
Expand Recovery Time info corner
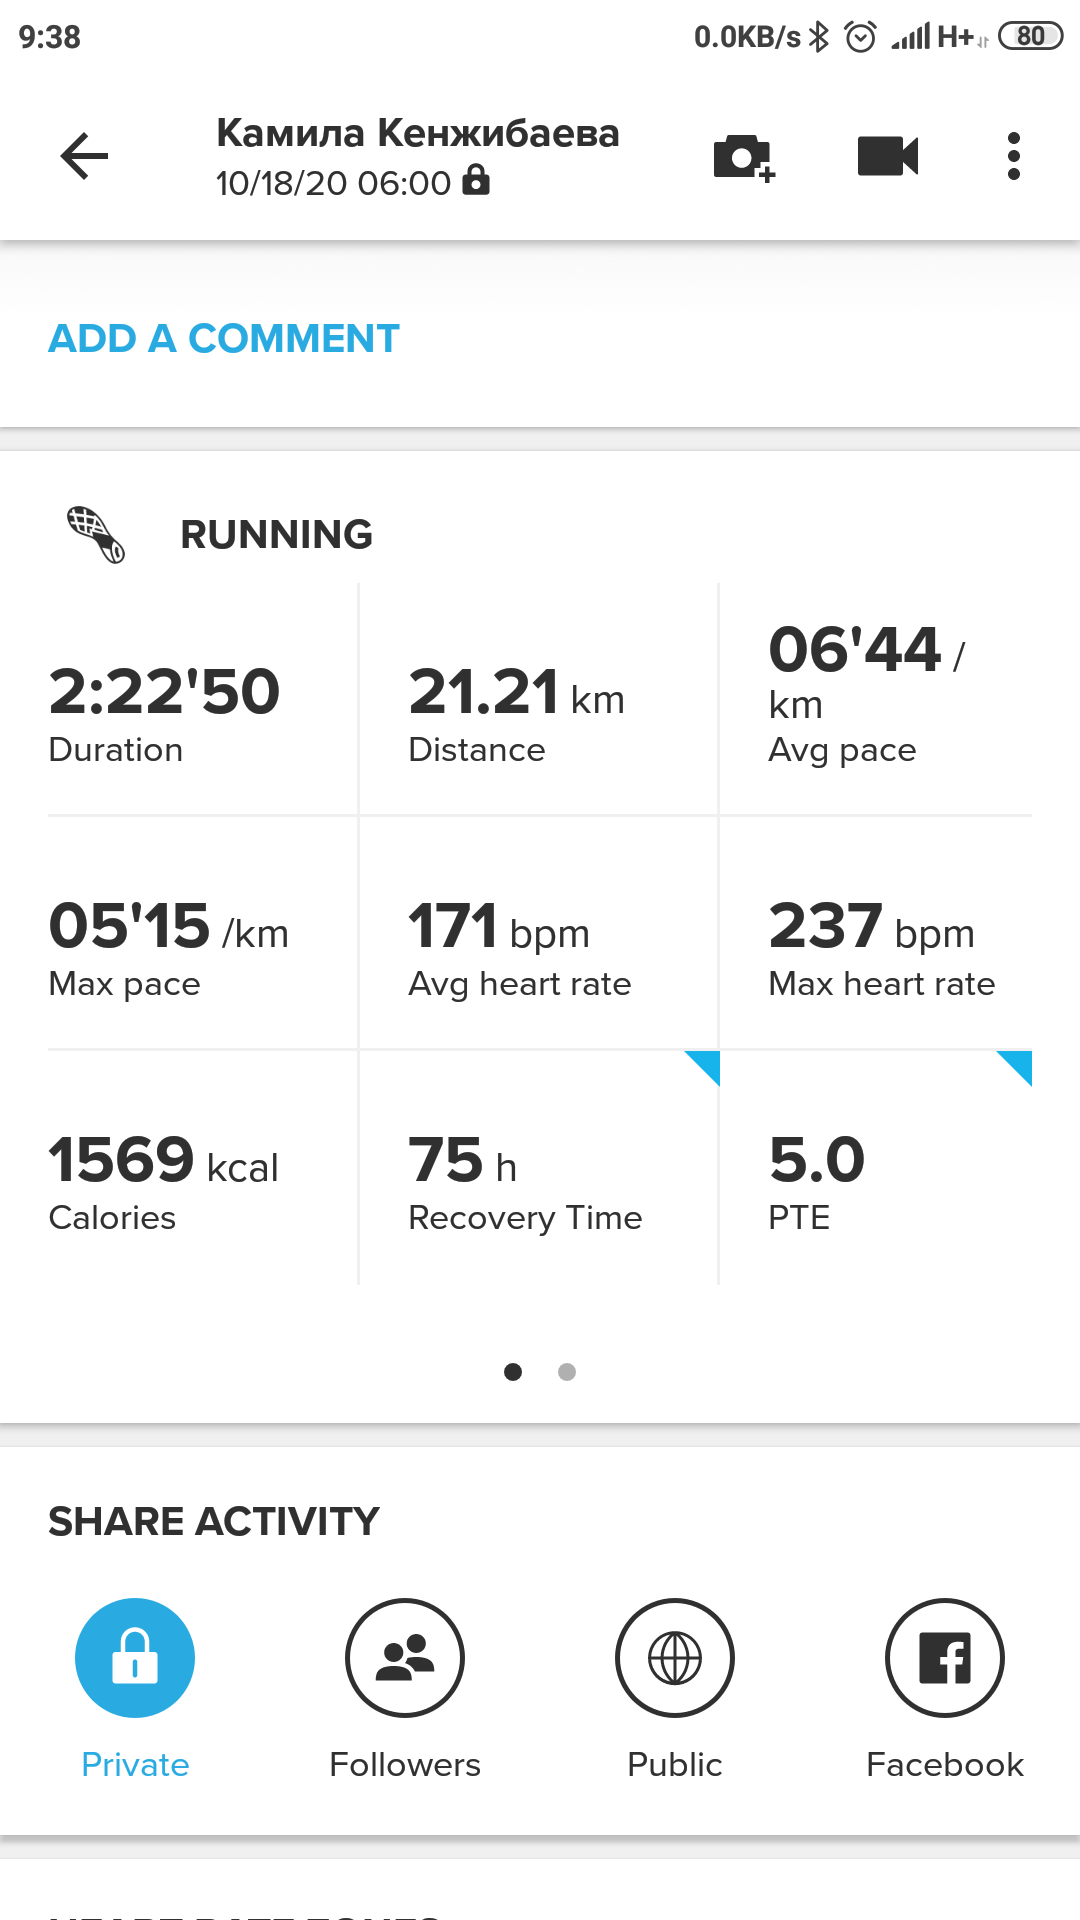coord(705,1064)
